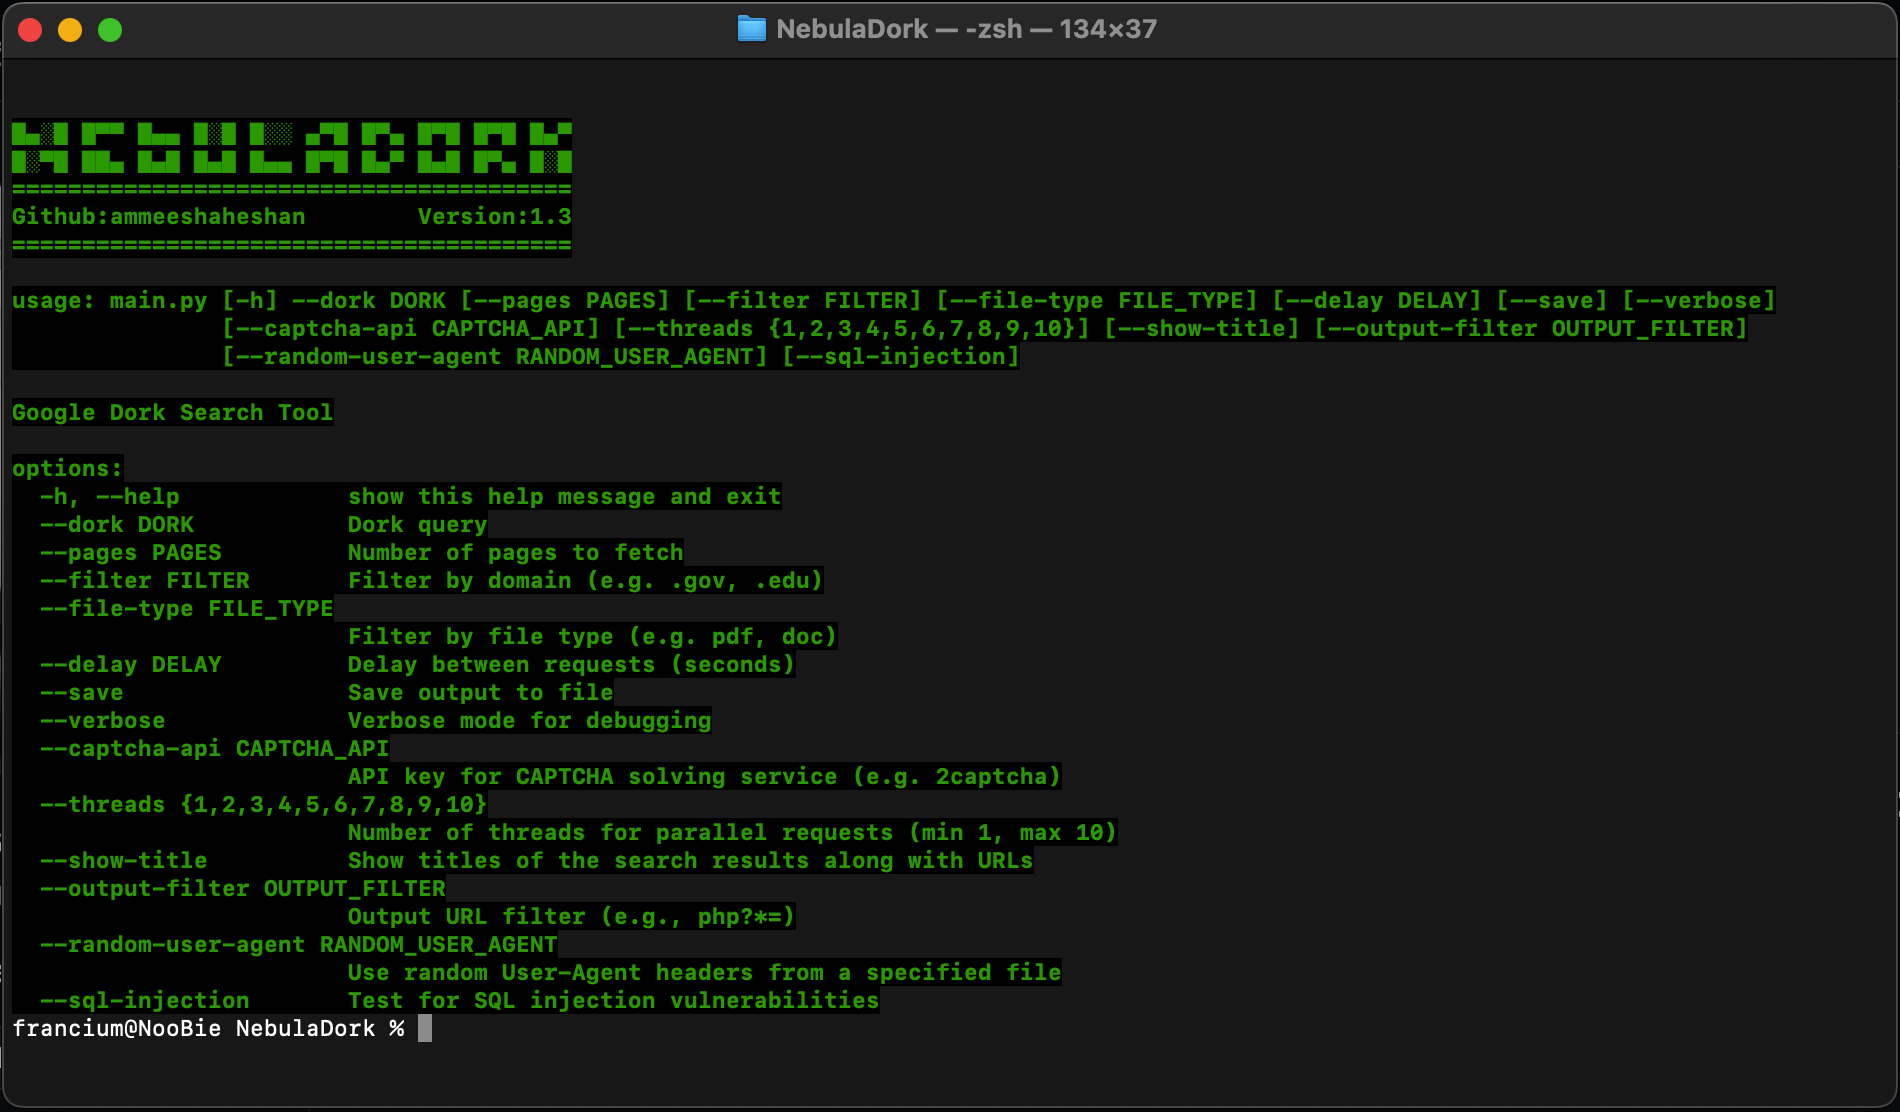The height and width of the screenshot is (1112, 1900).
Task: Click 'Test for SQL injection vulnerabilities'
Action: pyautogui.click(x=614, y=1000)
